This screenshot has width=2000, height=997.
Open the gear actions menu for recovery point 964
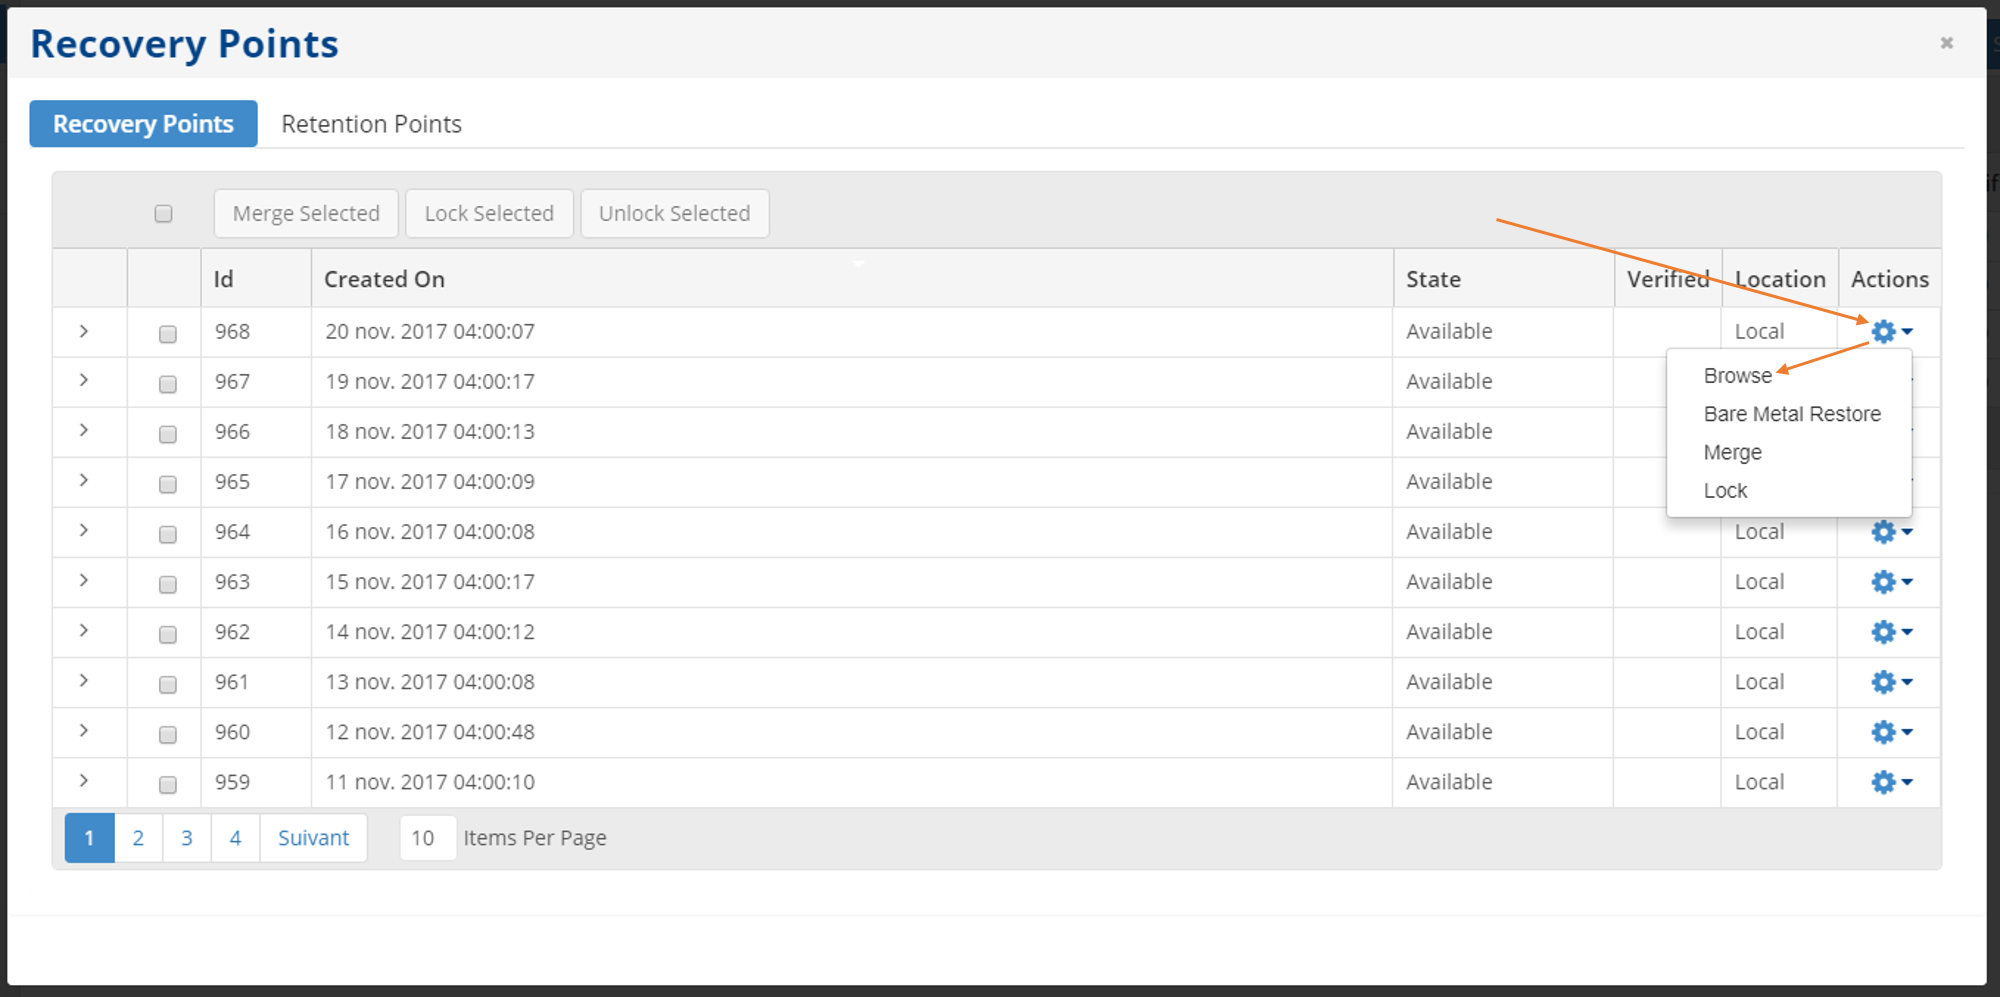[1889, 532]
